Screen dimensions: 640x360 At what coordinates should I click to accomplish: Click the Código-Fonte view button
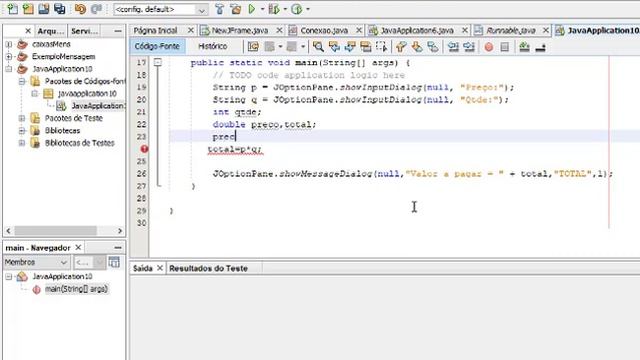[x=157, y=47]
